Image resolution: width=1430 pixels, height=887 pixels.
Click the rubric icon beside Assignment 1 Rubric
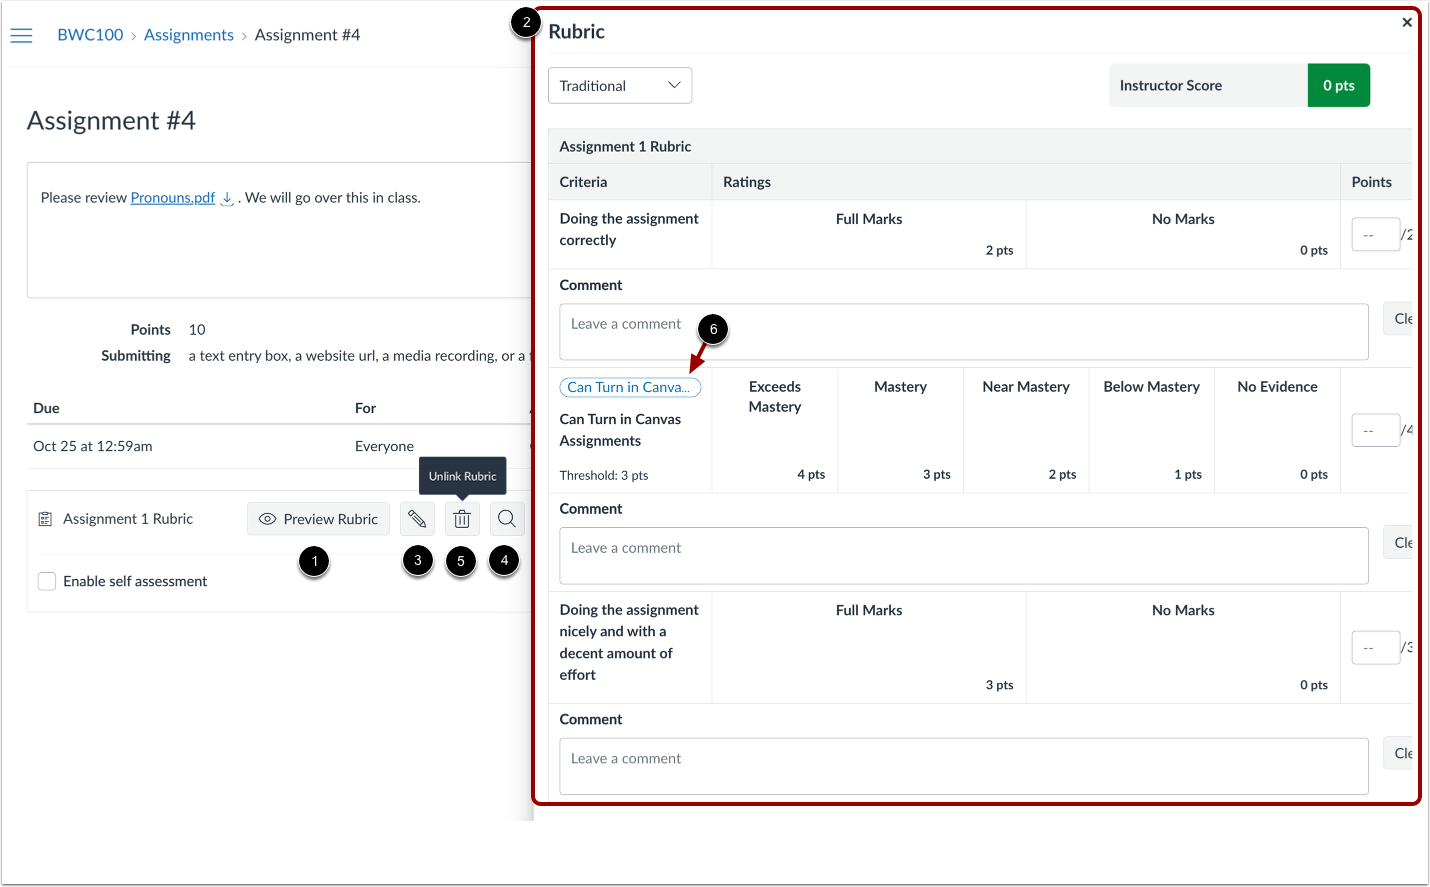[x=45, y=519]
